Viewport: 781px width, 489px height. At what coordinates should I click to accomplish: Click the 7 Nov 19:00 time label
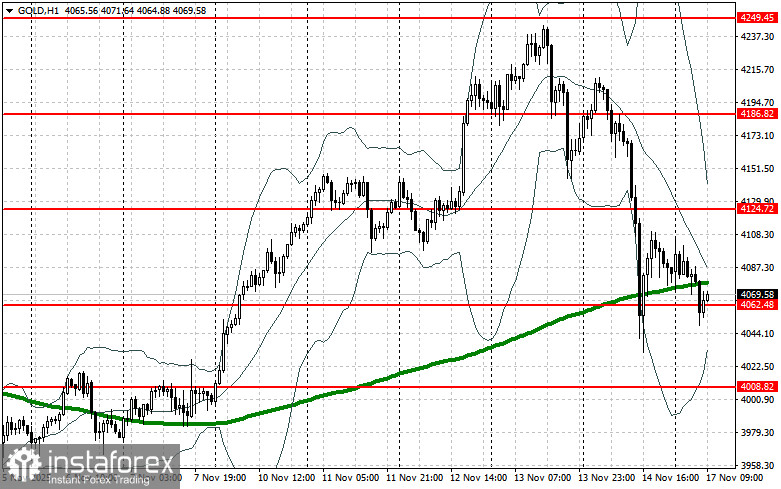tap(220, 478)
